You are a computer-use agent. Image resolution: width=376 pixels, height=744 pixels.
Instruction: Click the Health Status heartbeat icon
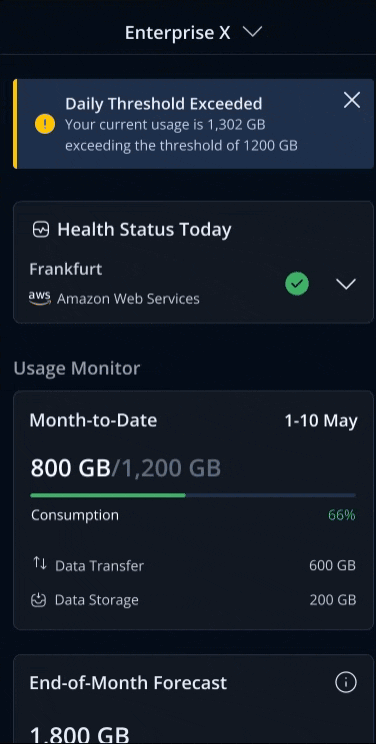tap(40, 231)
